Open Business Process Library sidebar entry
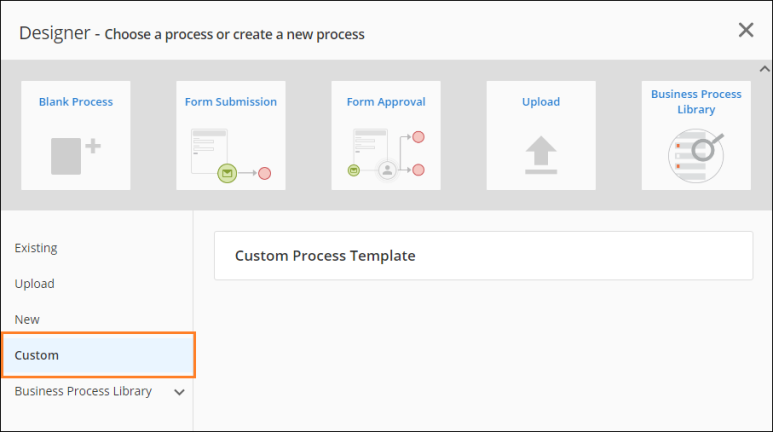773x432 pixels. tap(83, 391)
